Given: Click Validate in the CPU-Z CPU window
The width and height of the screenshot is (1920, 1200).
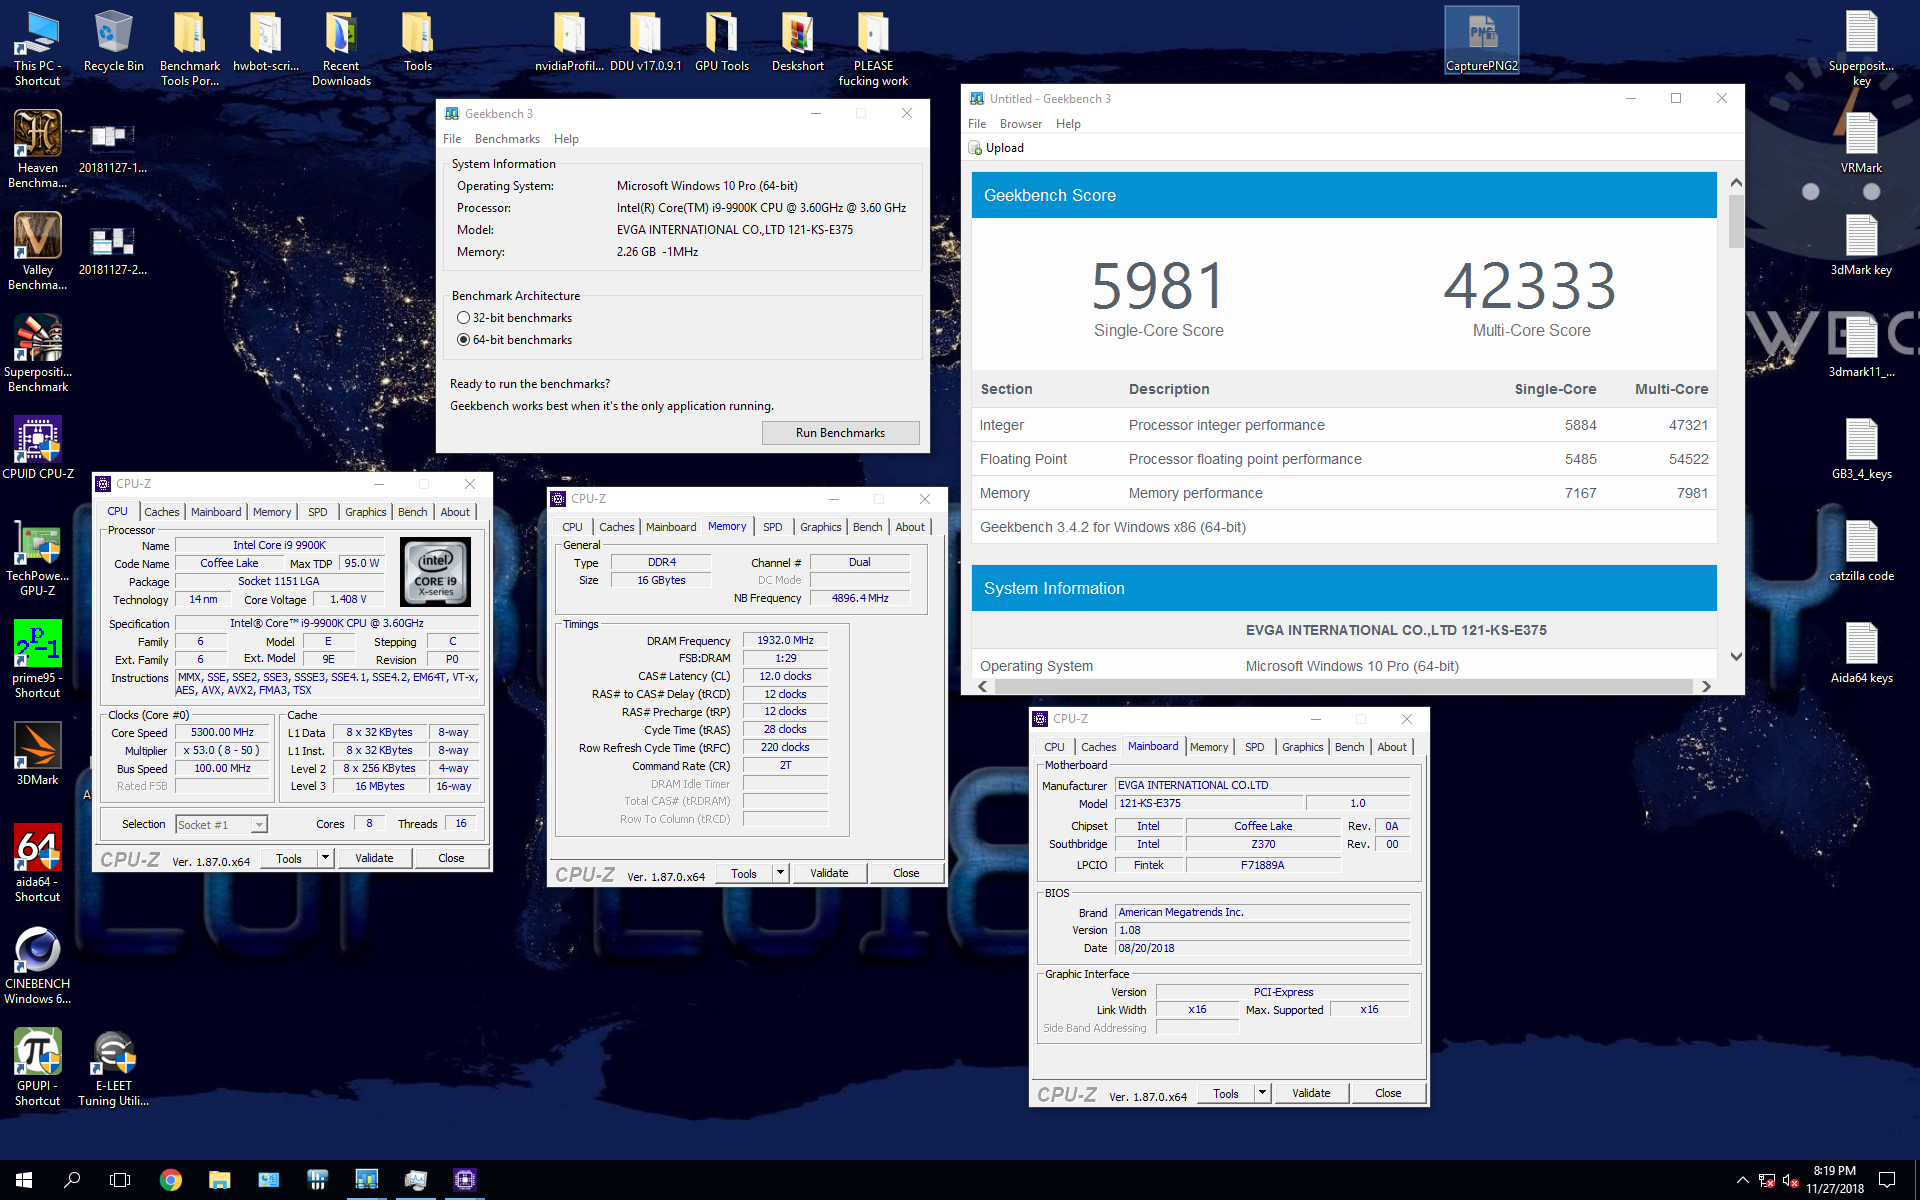Looking at the screenshot, I should tap(374, 858).
